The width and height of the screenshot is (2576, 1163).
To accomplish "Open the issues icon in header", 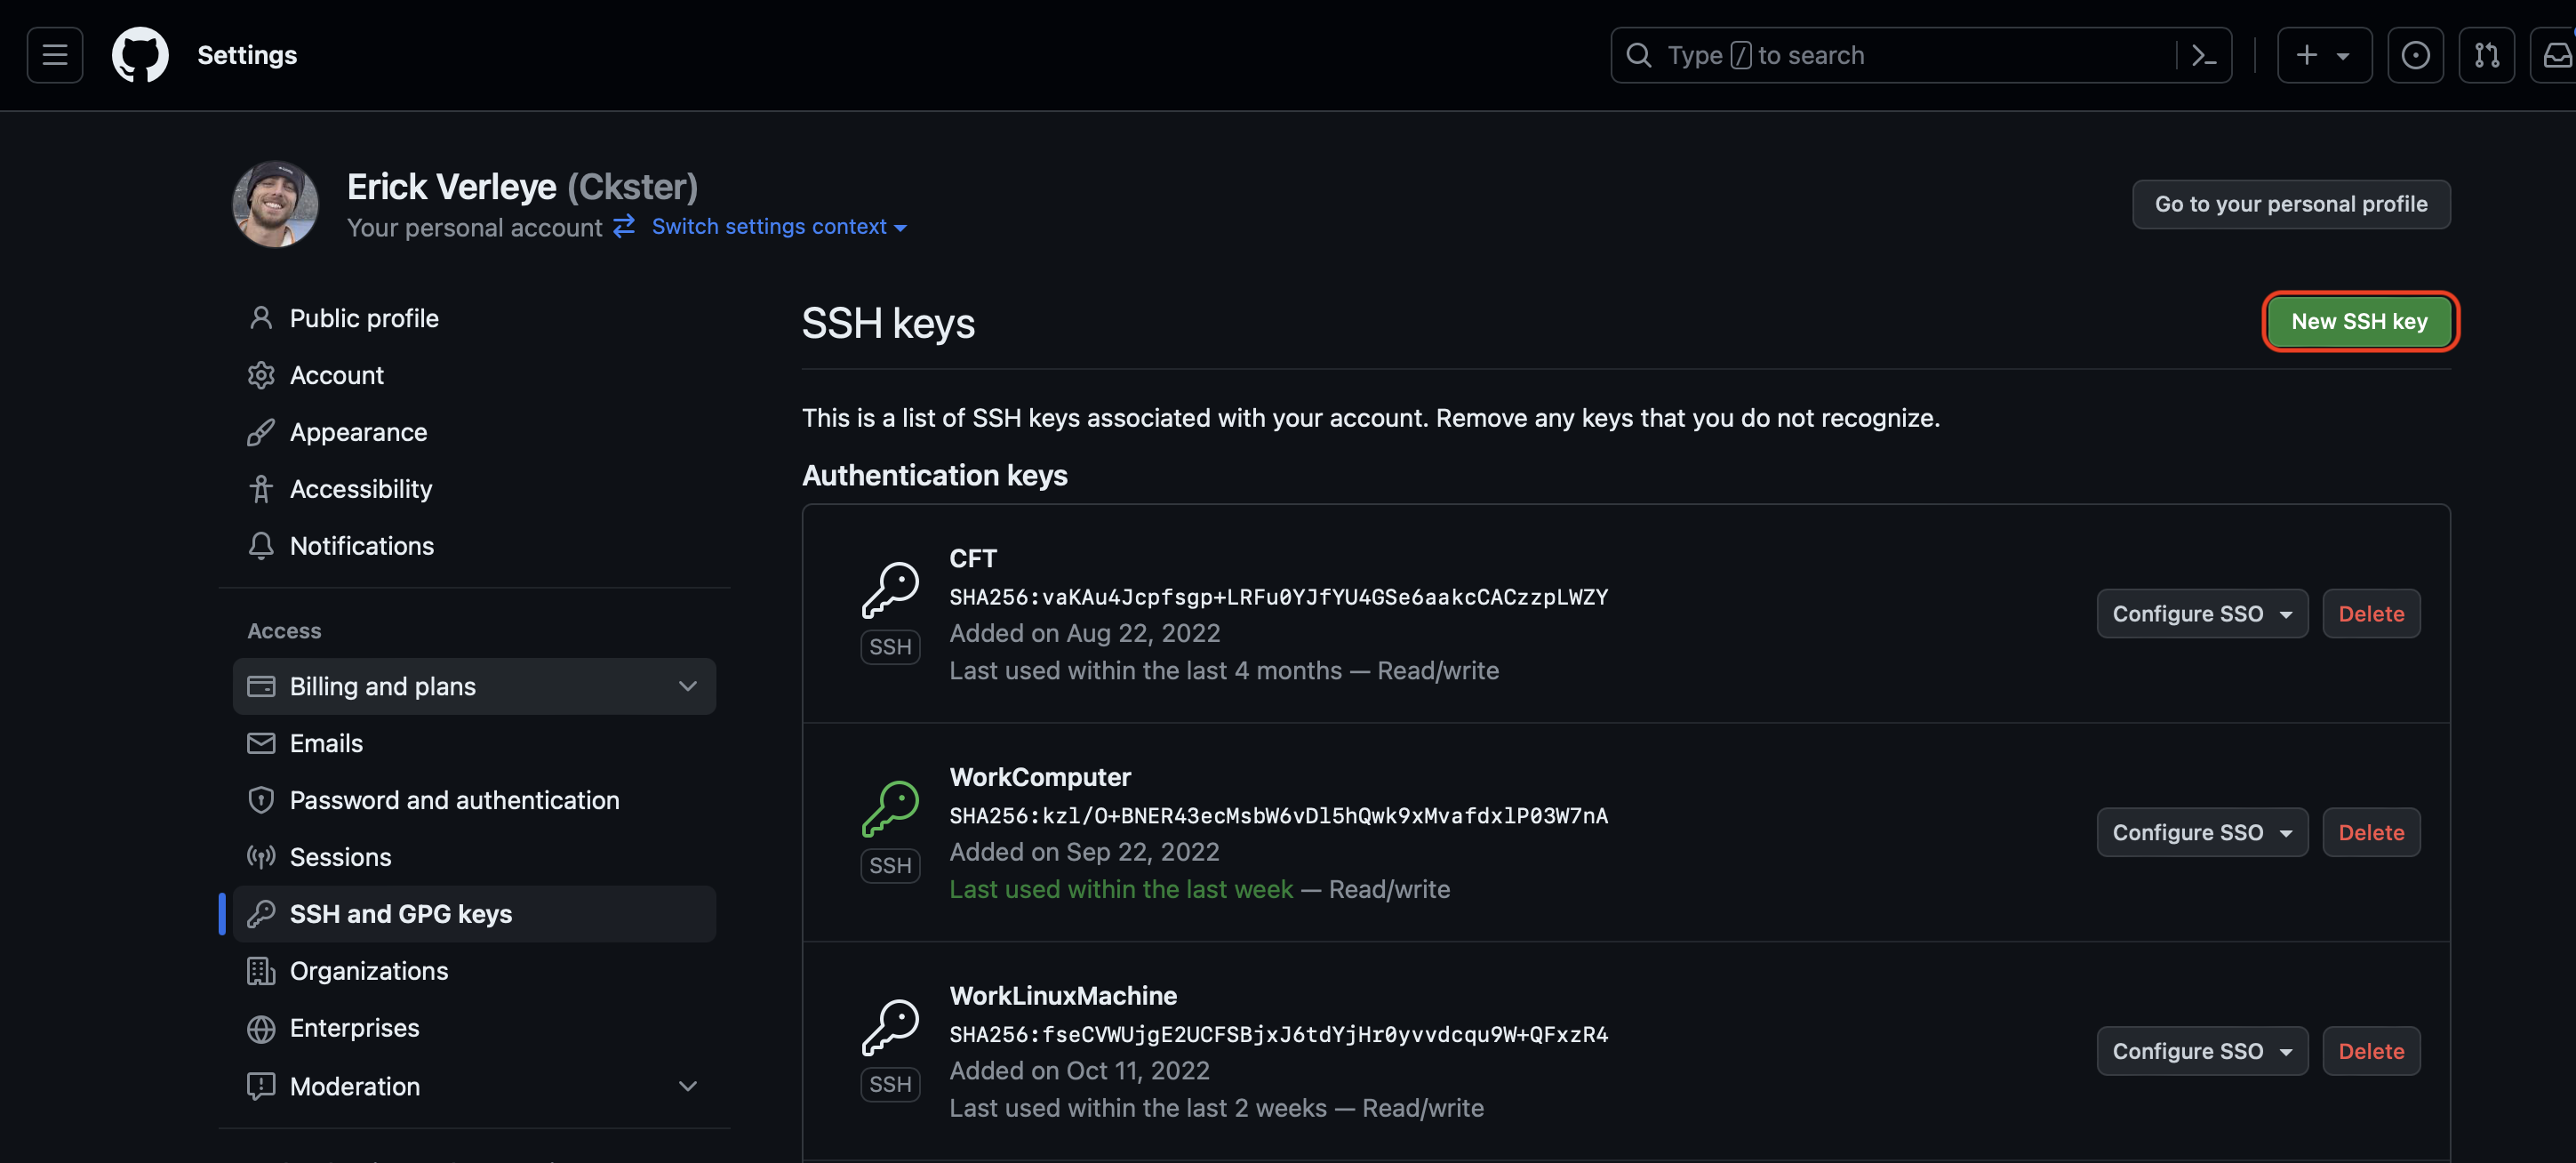I will tap(2415, 55).
